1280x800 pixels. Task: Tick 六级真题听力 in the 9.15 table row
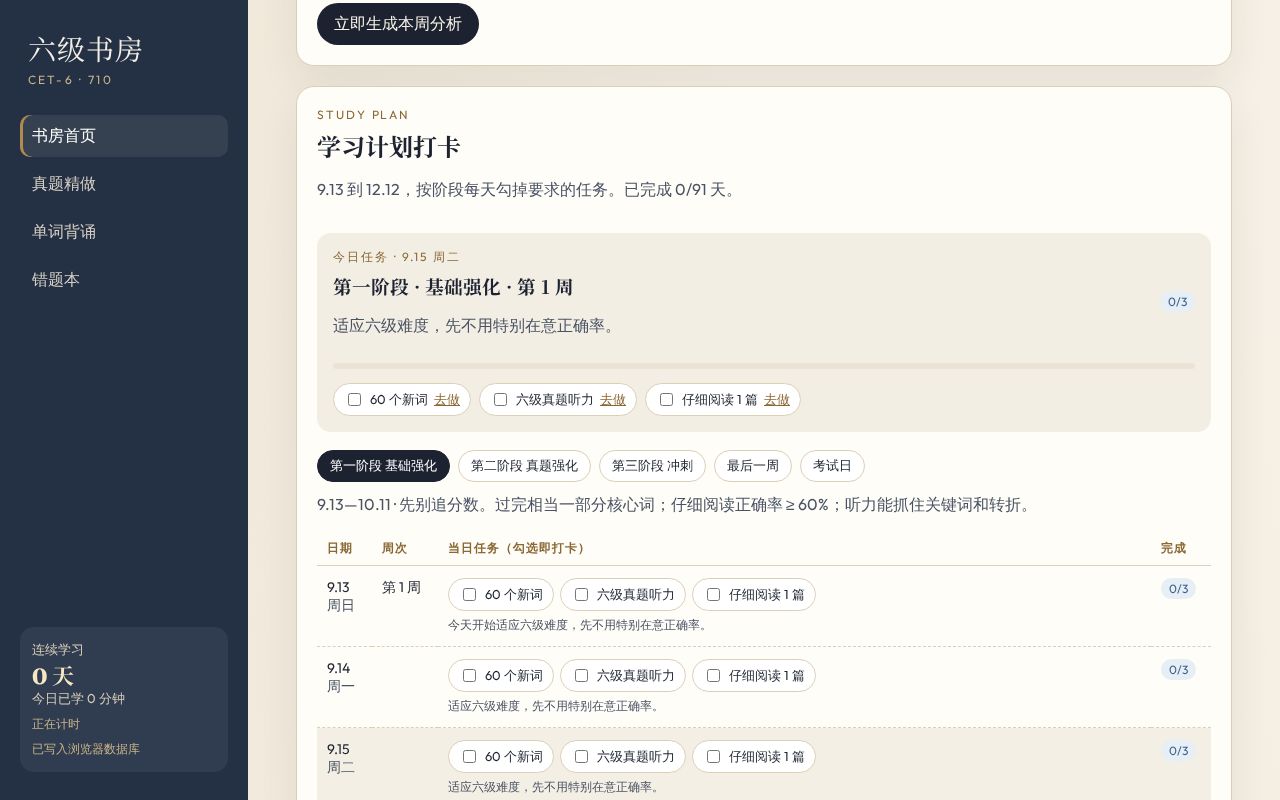pos(581,757)
